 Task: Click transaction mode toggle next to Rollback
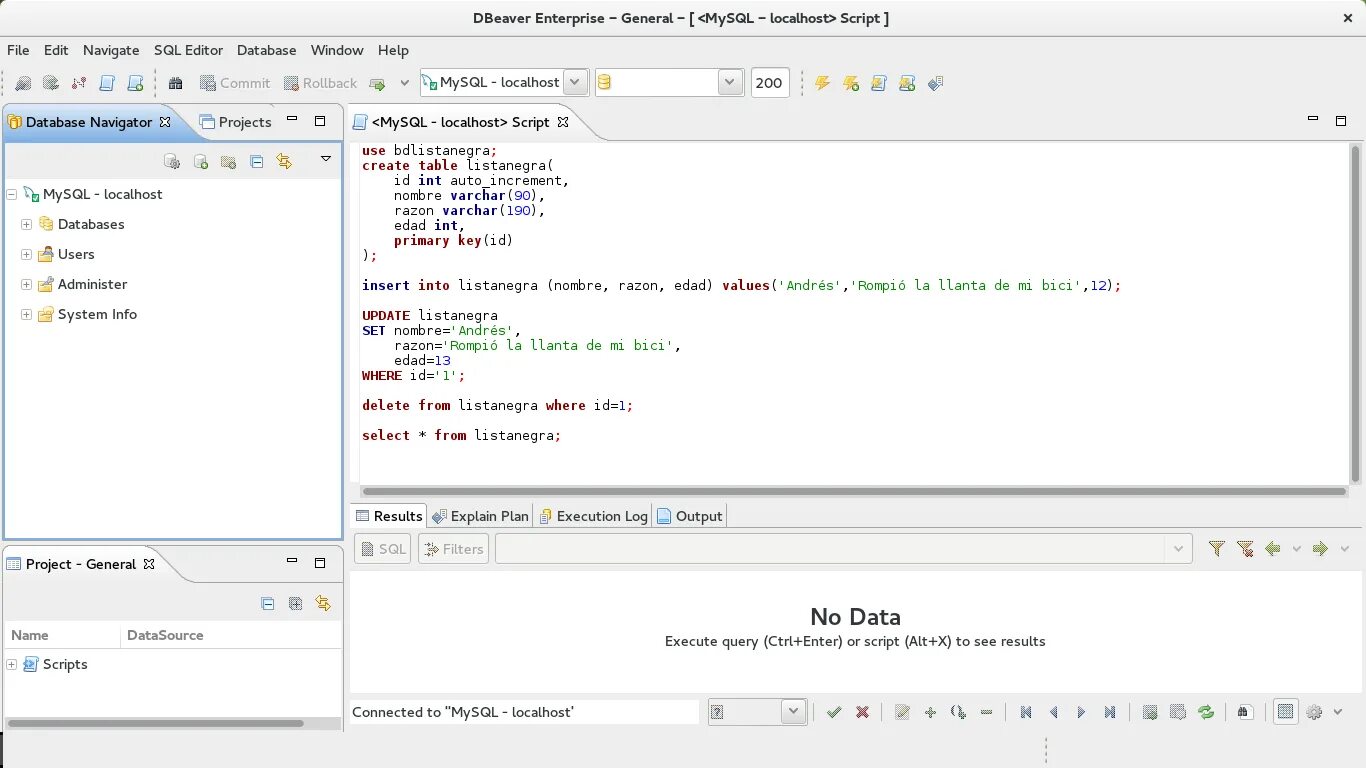coord(377,83)
